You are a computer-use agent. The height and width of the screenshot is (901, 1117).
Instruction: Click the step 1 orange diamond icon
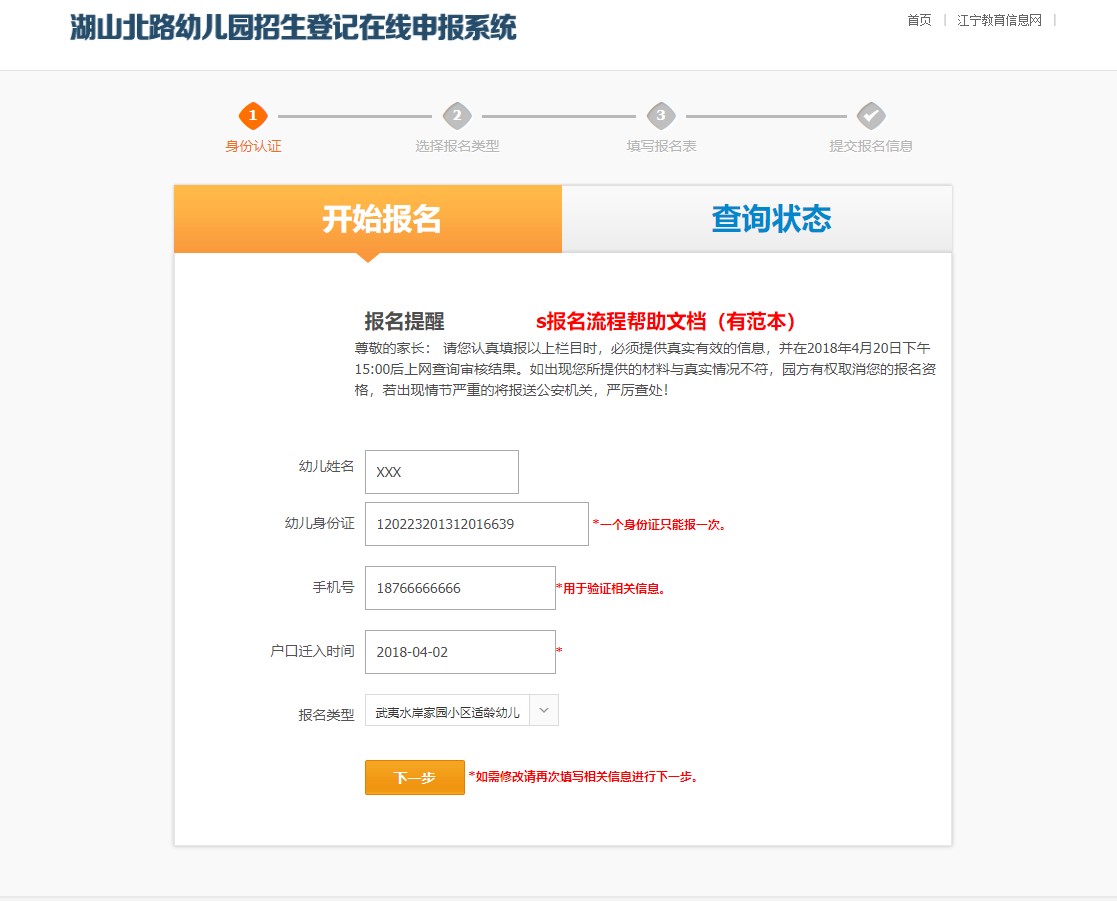pos(253,116)
